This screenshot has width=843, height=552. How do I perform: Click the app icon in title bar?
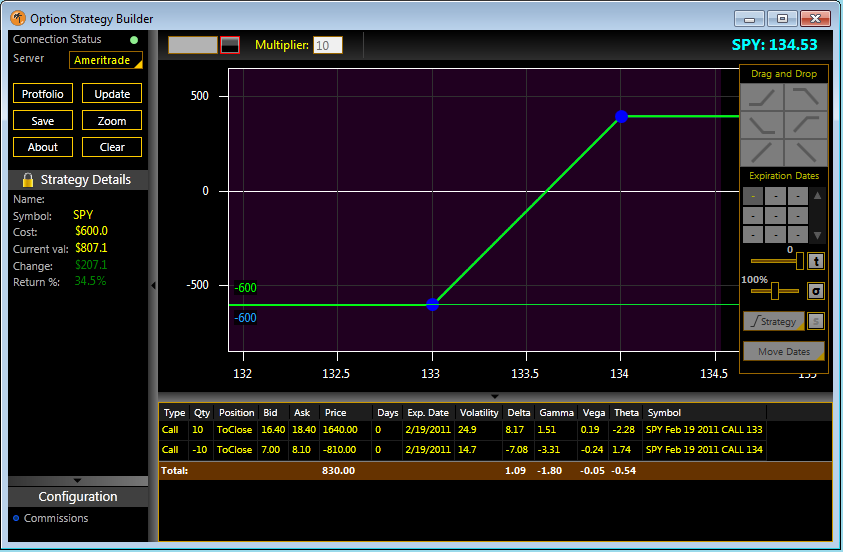pyautogui.click(x=18, y=18)
